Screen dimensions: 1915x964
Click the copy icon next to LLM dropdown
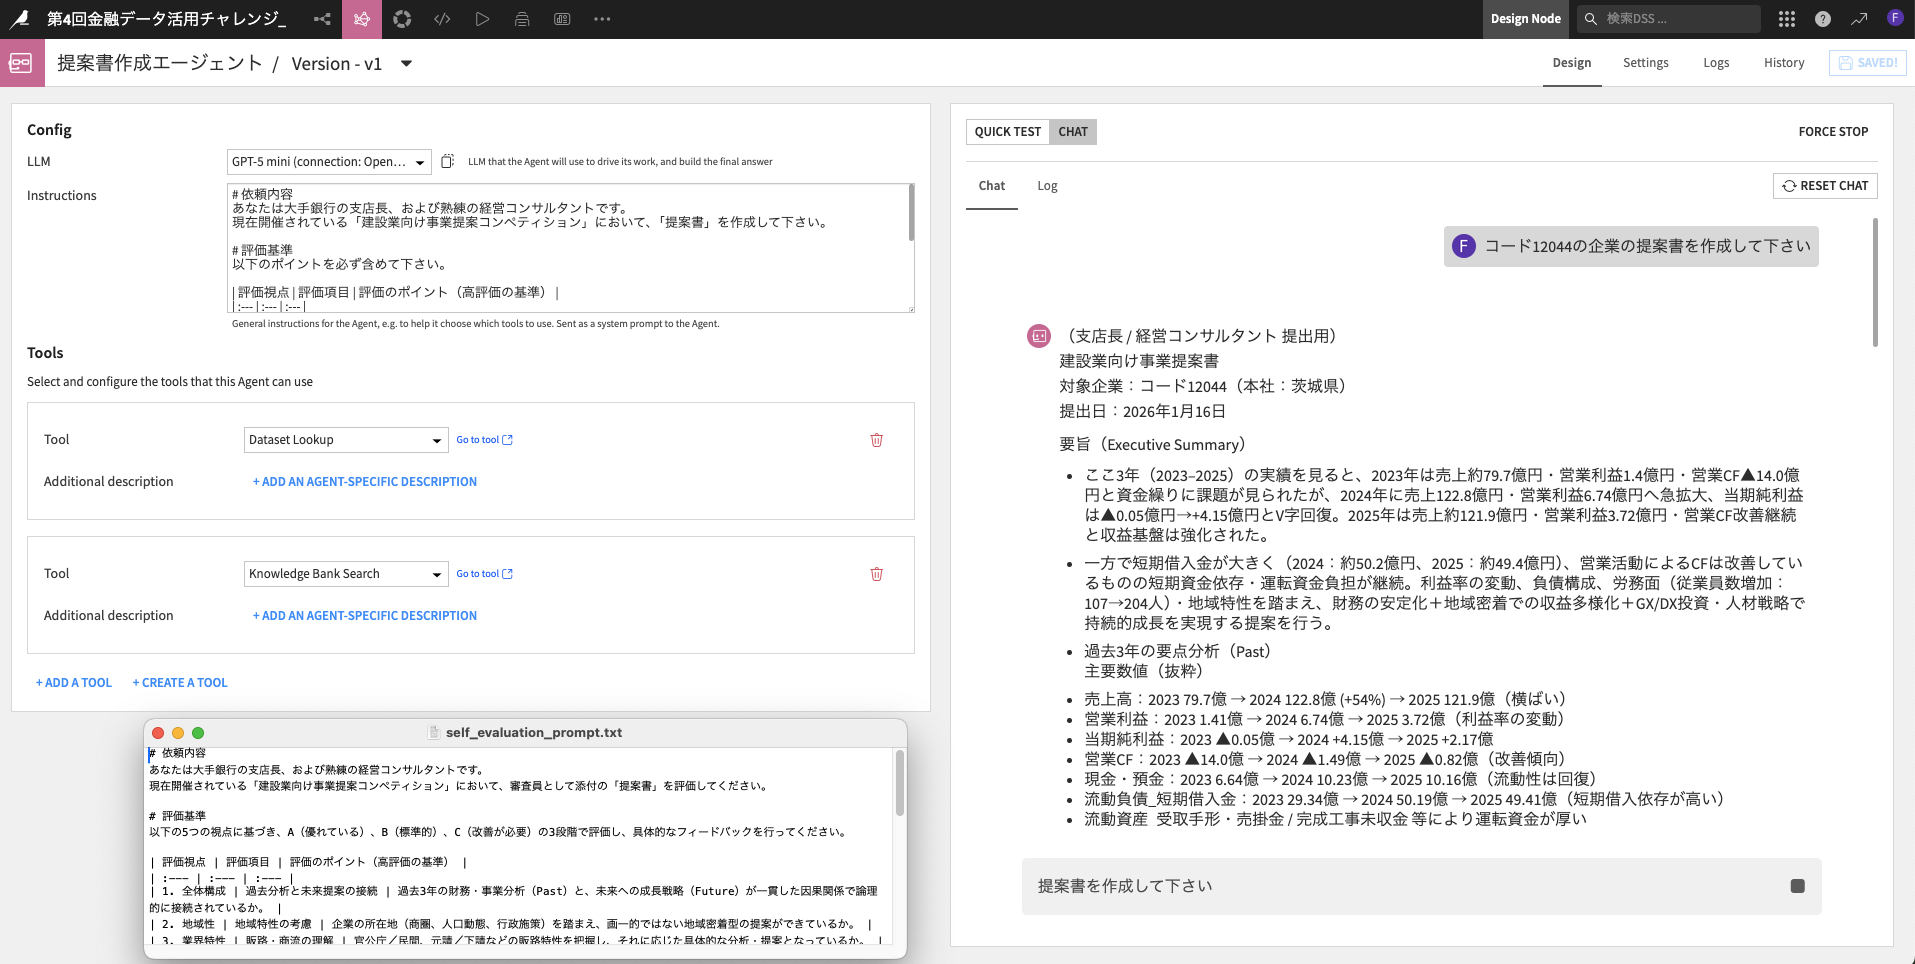click(x=448, y=161)
